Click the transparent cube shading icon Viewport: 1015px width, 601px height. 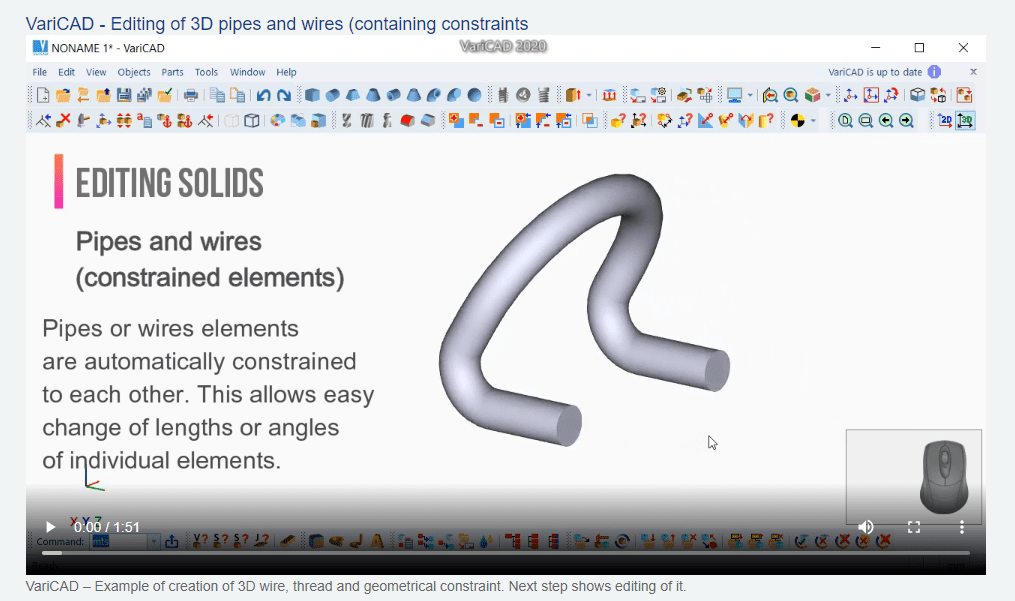coord(232,120)
